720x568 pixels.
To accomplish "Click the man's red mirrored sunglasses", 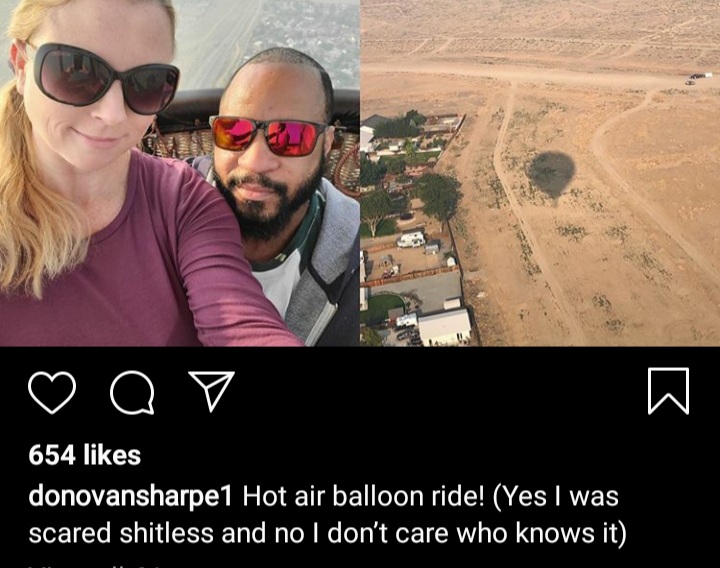I will [x=270, y=136].
